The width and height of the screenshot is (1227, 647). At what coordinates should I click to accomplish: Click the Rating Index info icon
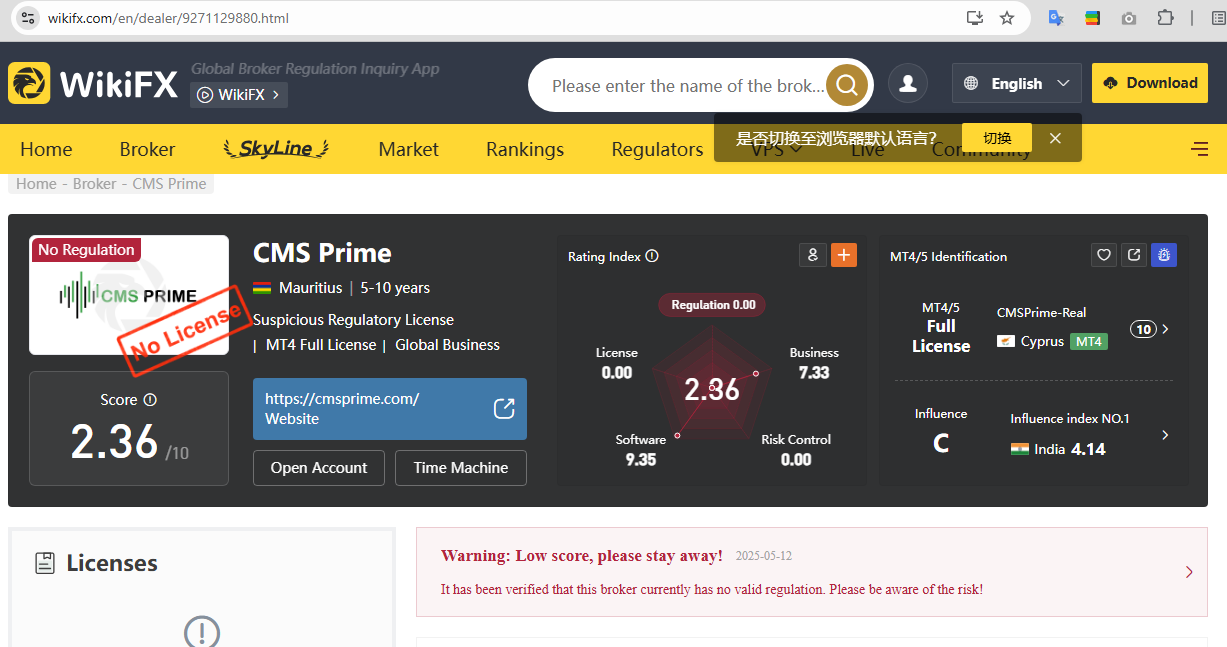point(652,256)
